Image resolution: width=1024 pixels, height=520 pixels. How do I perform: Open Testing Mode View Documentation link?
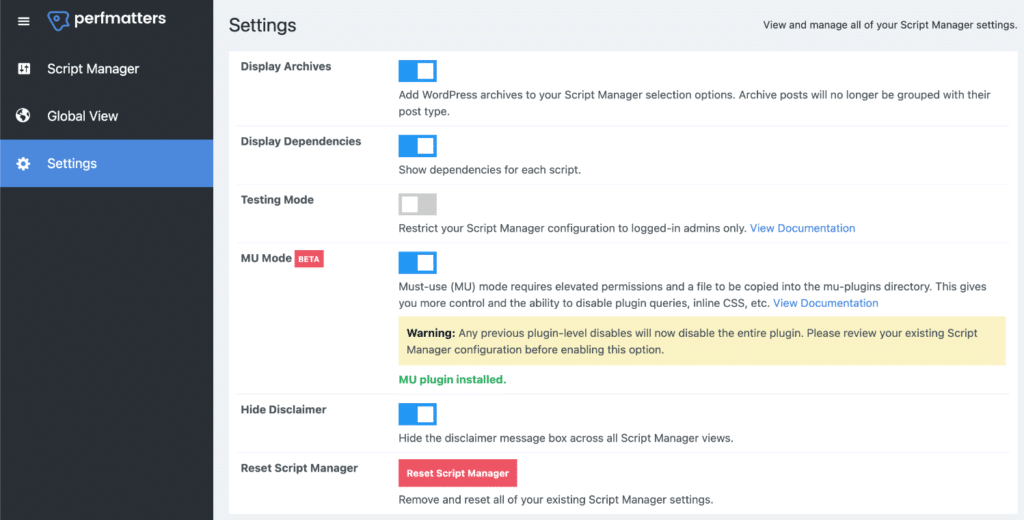coord(802,228)
